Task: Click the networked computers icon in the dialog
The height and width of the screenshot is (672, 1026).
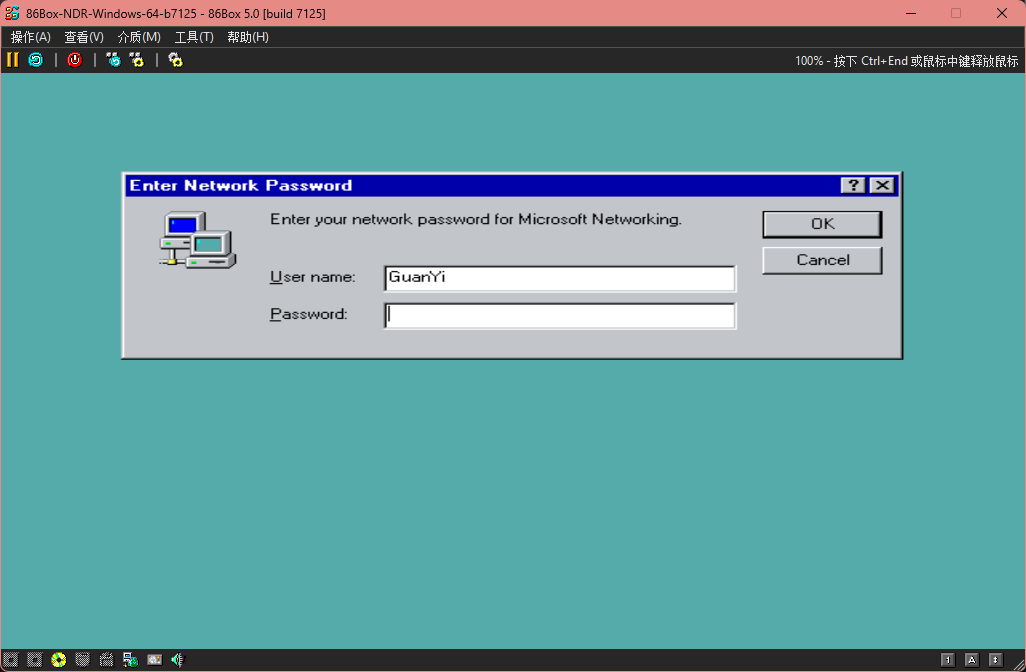Action: pyautogui.click(x=198, y=239)
